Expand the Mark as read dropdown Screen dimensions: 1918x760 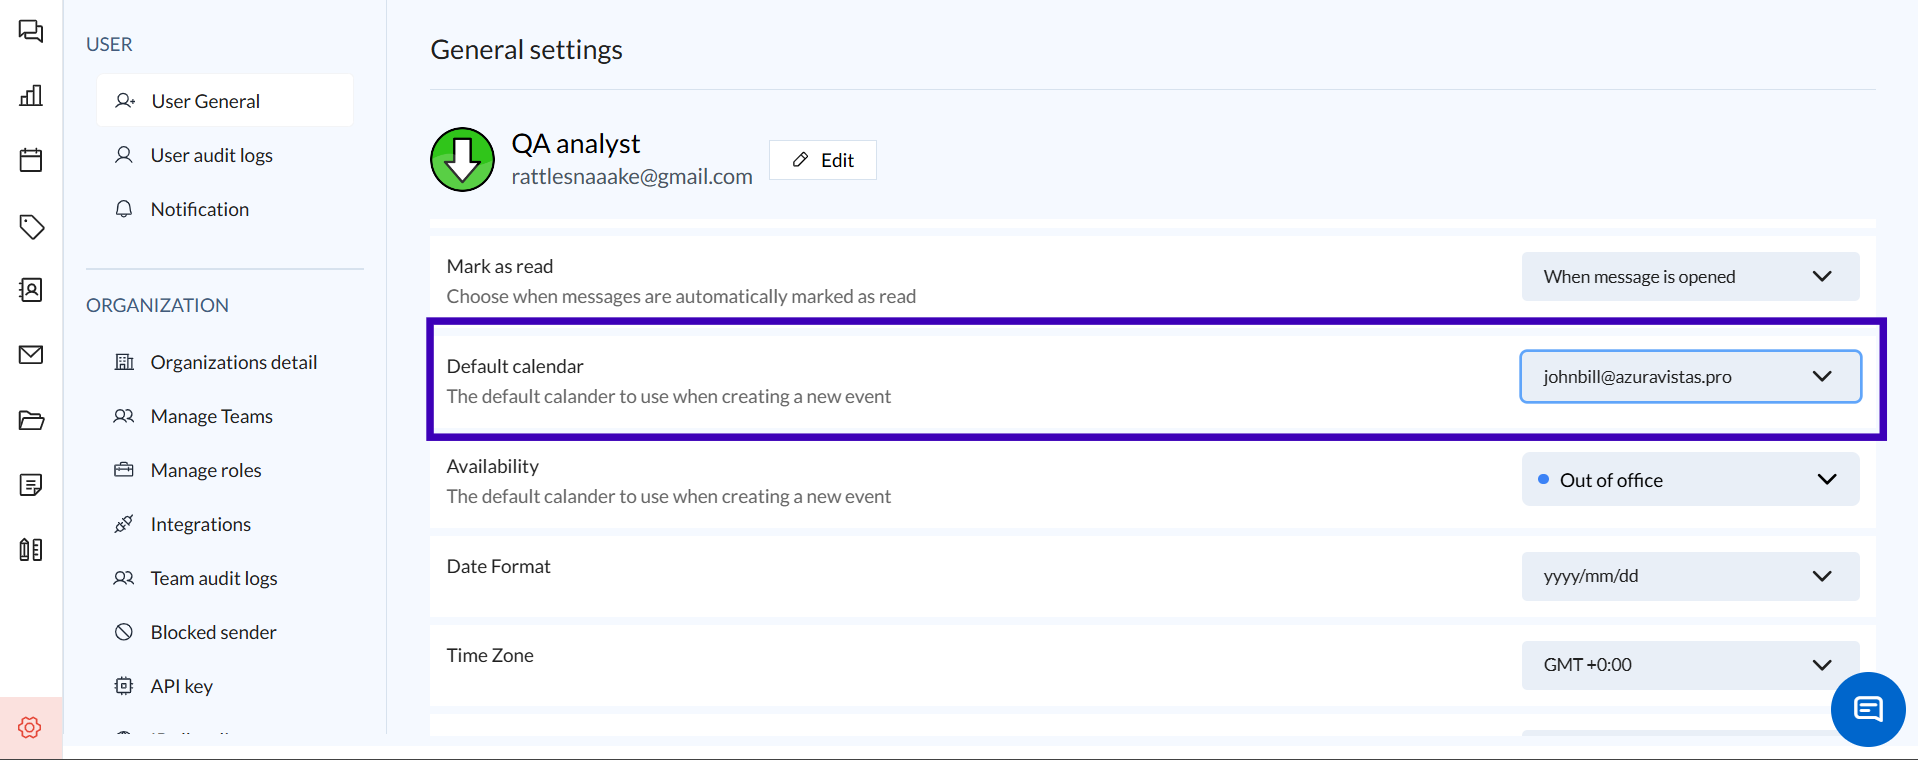tap(1689, 277)
